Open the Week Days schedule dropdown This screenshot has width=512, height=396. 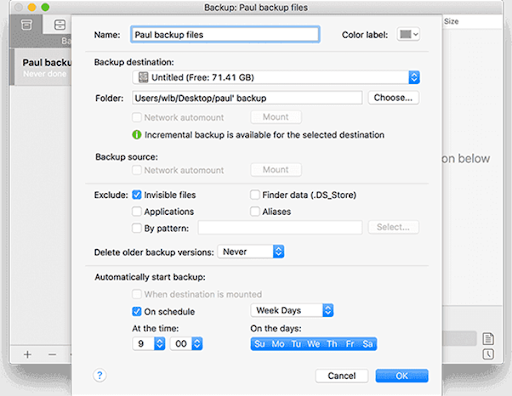[x=292, y=310]
